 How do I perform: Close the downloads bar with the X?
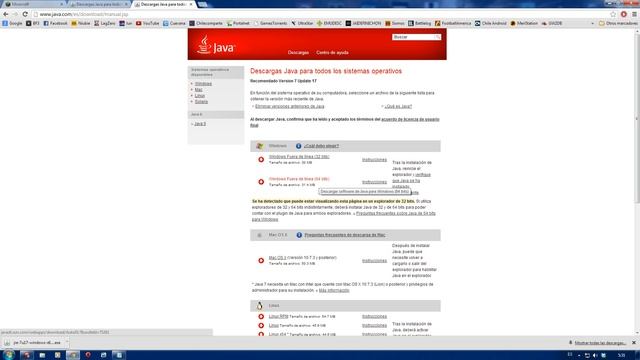click(634, 343)
